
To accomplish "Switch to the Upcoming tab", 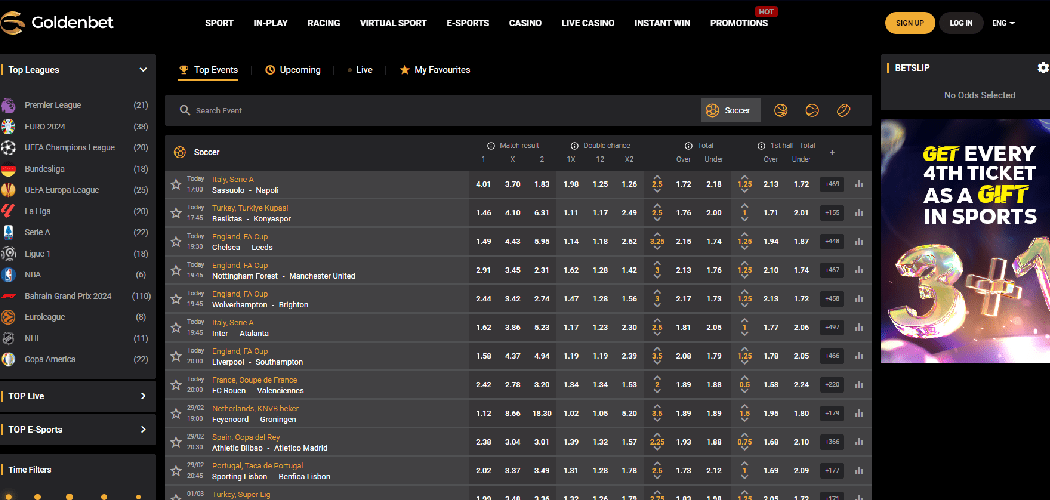I will 293,70.
